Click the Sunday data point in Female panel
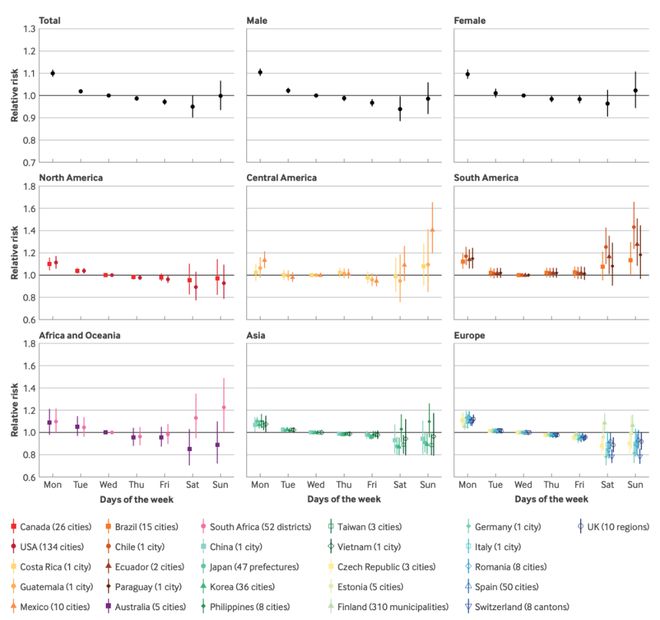 coord(636,90)
